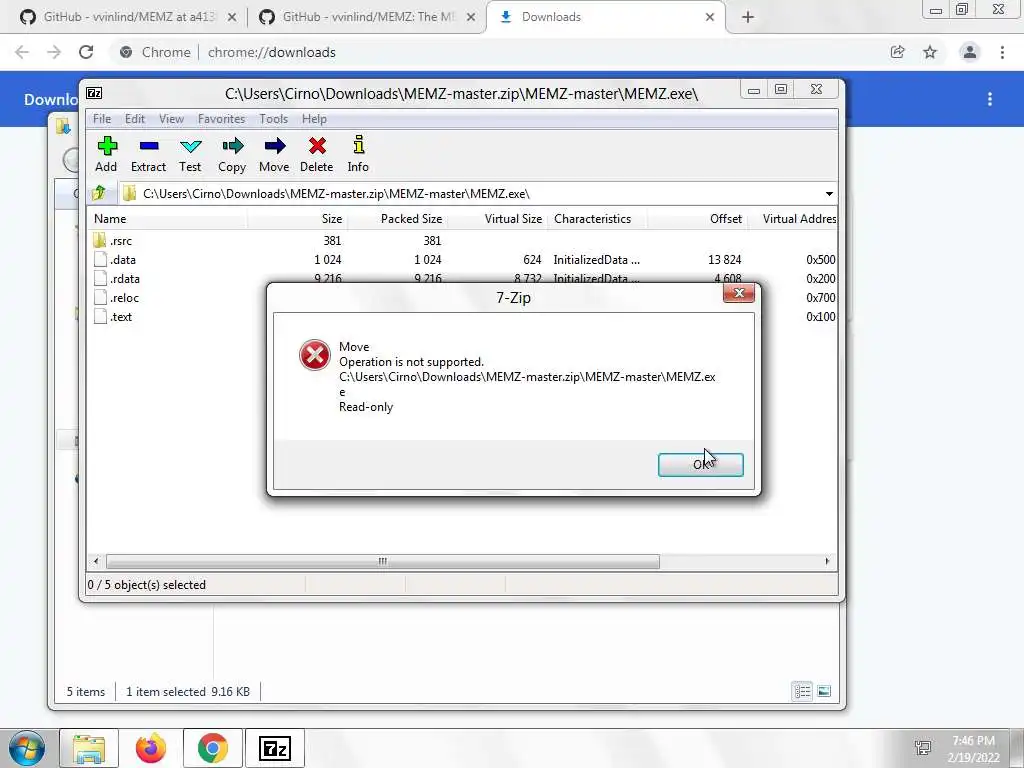Open 7-Zip window system menu icon
The height and width of the screenshot is (768, 1024).
point(94,93)
